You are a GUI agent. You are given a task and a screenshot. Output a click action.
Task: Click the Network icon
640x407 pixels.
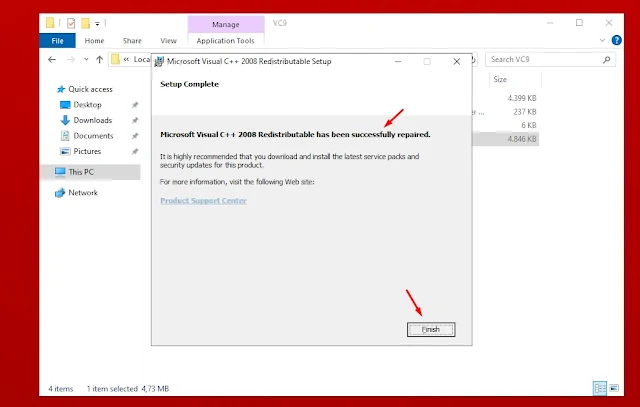[60, 193]
